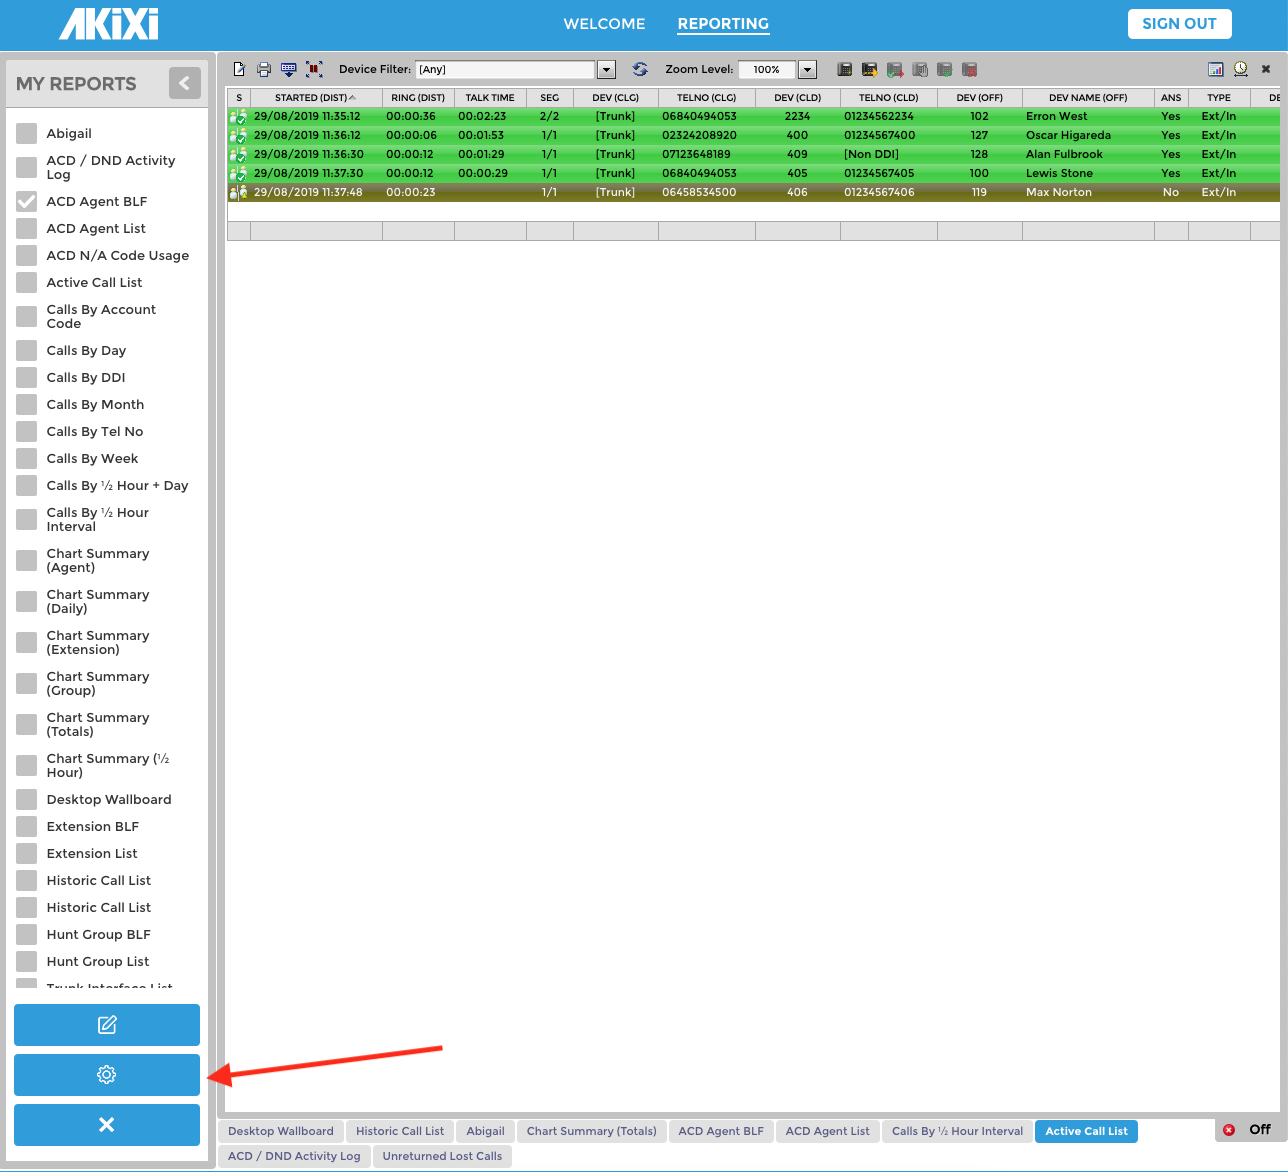Screen dimensions: 1288x1172
Task: Click the first telephone icon in toolbar
Action: tap(845, 70)
